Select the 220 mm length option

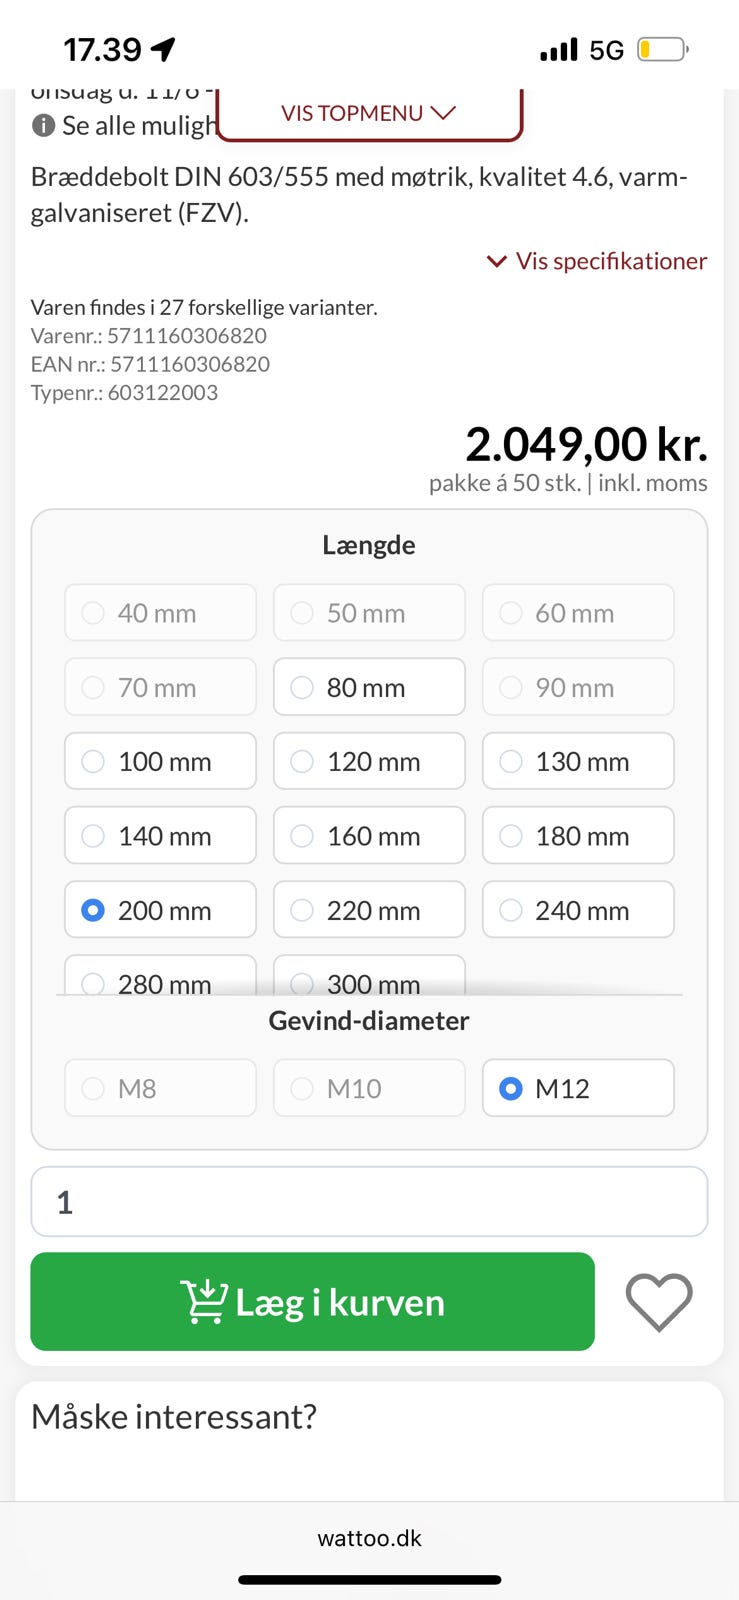[369, 910]
